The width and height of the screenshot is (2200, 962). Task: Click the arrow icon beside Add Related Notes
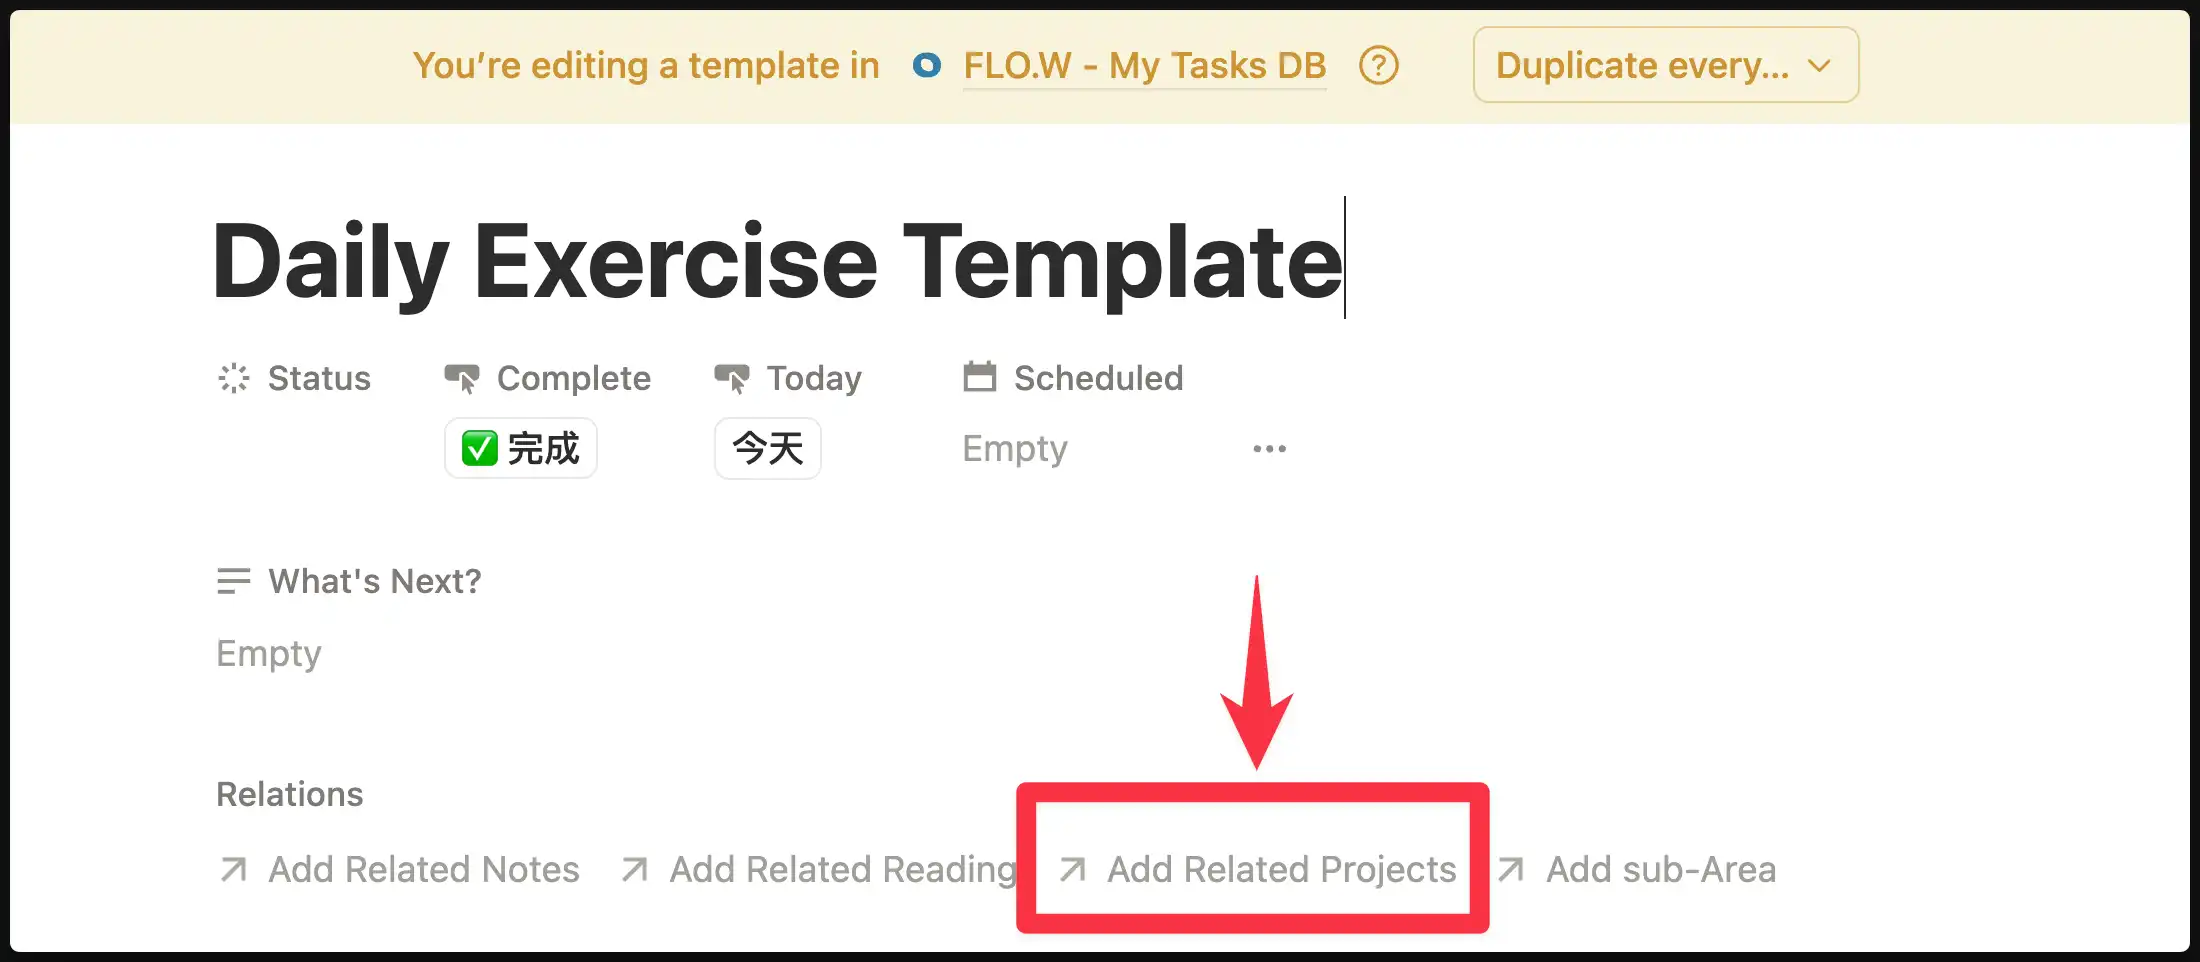[x=233, y=870]
